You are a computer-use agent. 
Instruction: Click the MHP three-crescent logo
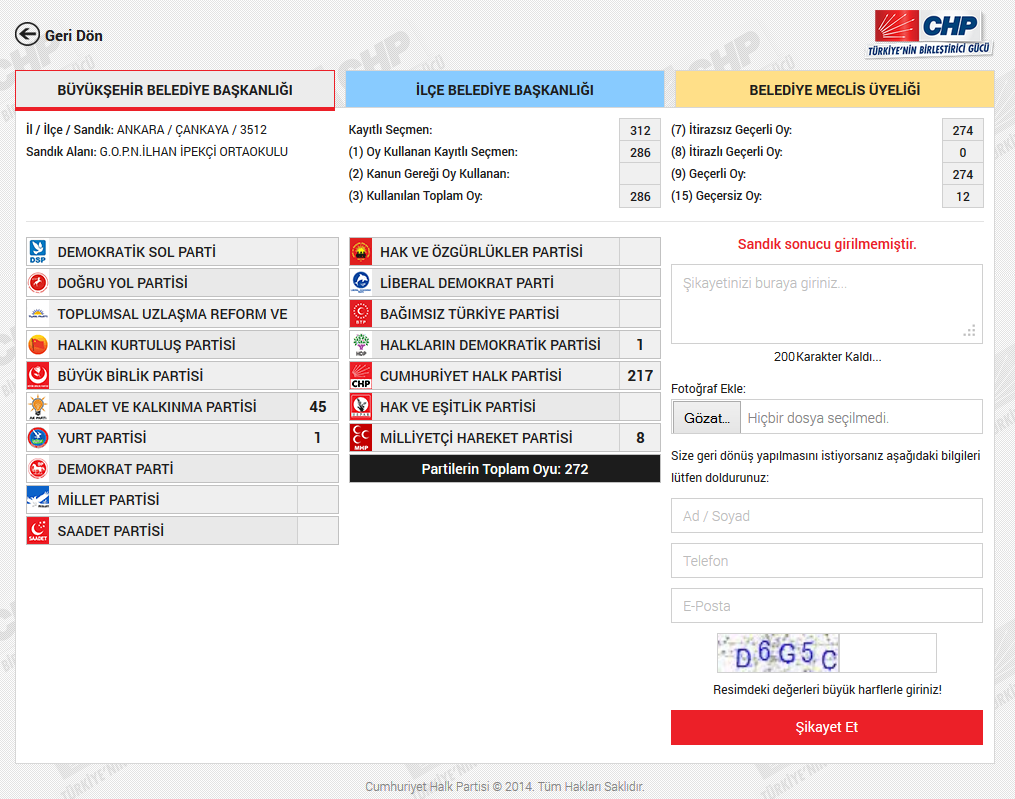click(x=361, y=438)
